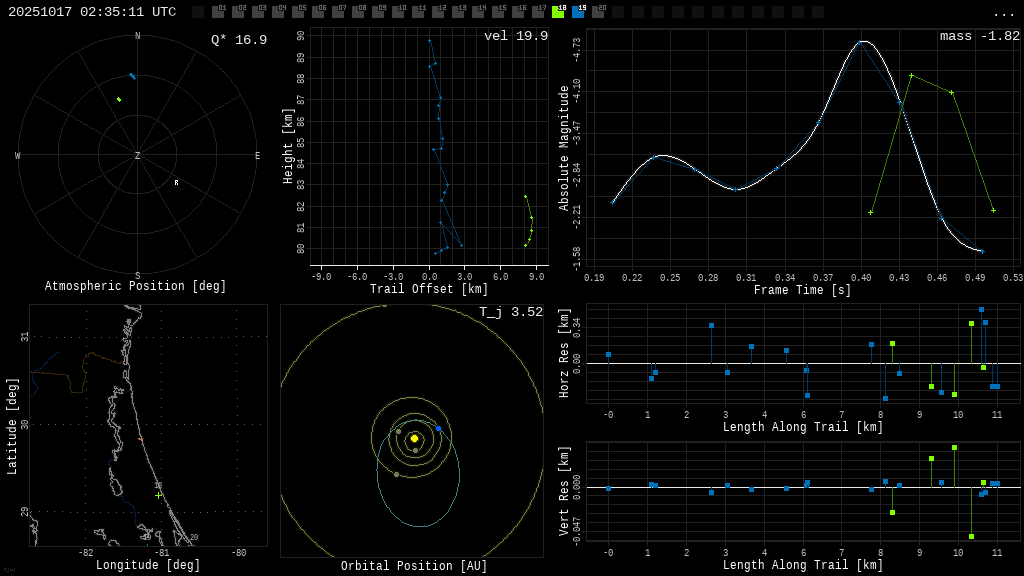Open the three-dot overflow menu
The image size is (1024, 576).
coord(1003,13)
